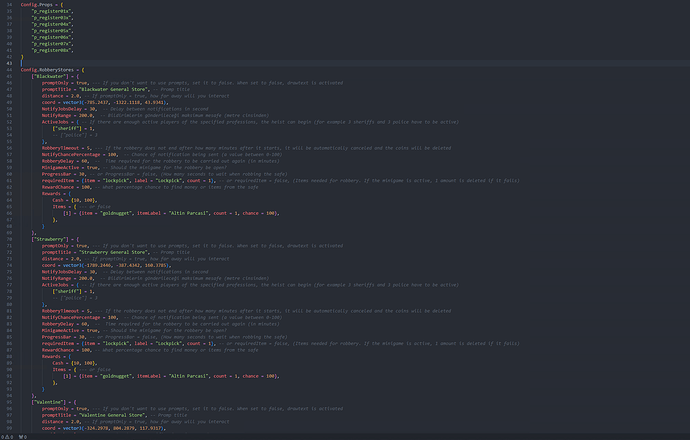Click RobberyTimeout on line 56
690x440 pixels.
point(60,148)
